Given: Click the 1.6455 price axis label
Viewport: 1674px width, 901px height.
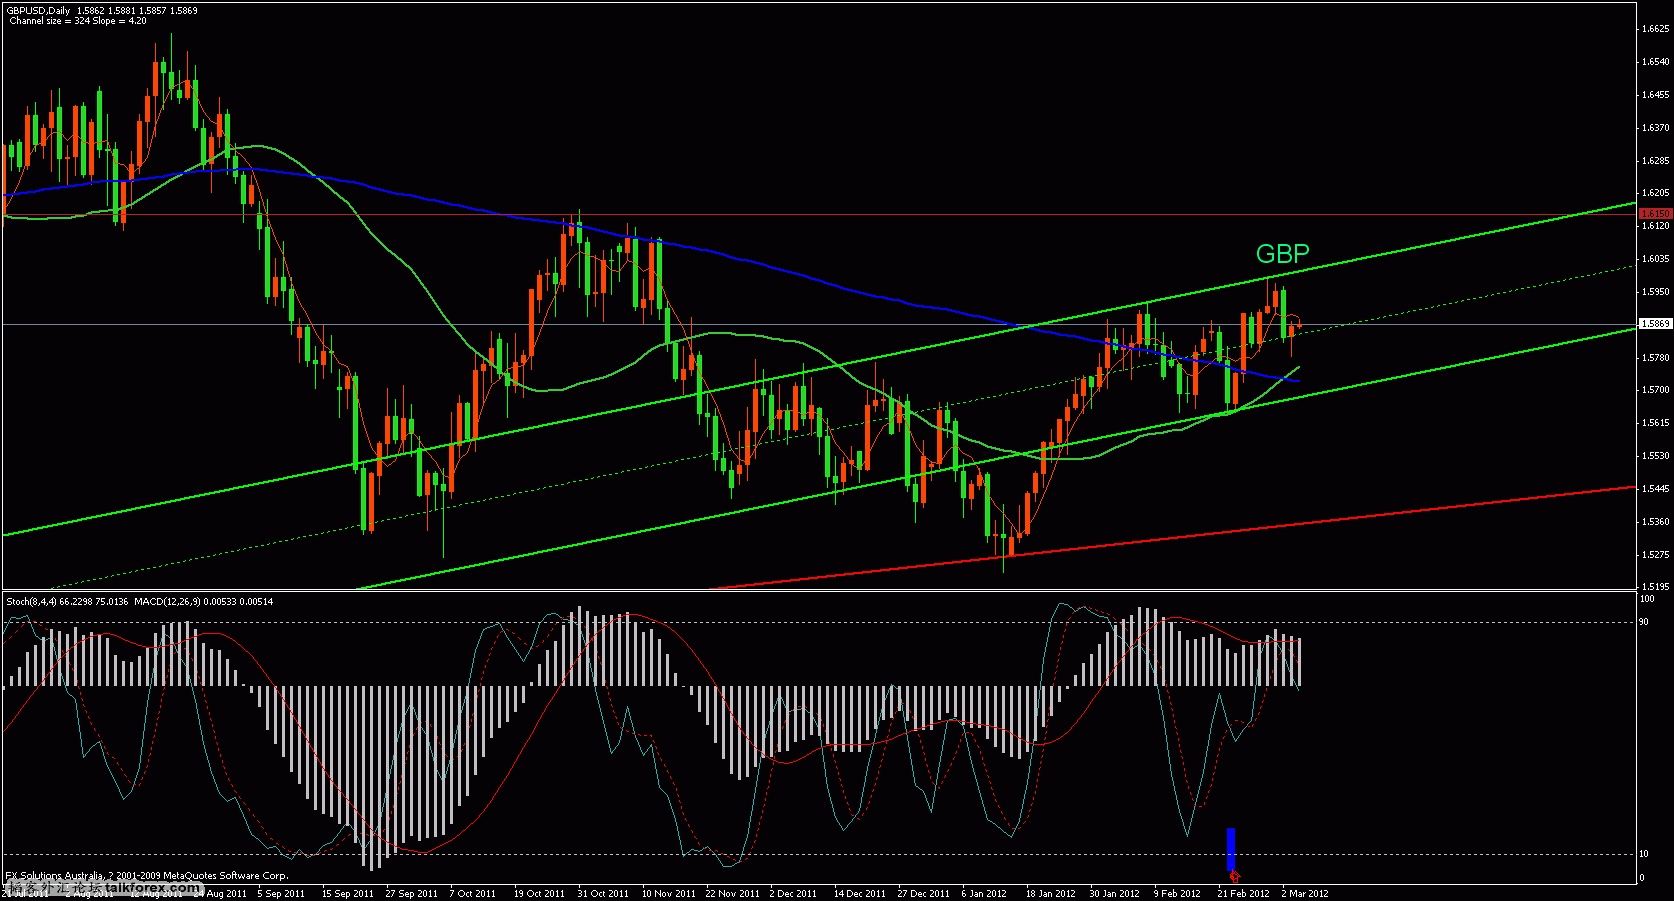Looking at the screenshot, I should [x=1656, y=95].
